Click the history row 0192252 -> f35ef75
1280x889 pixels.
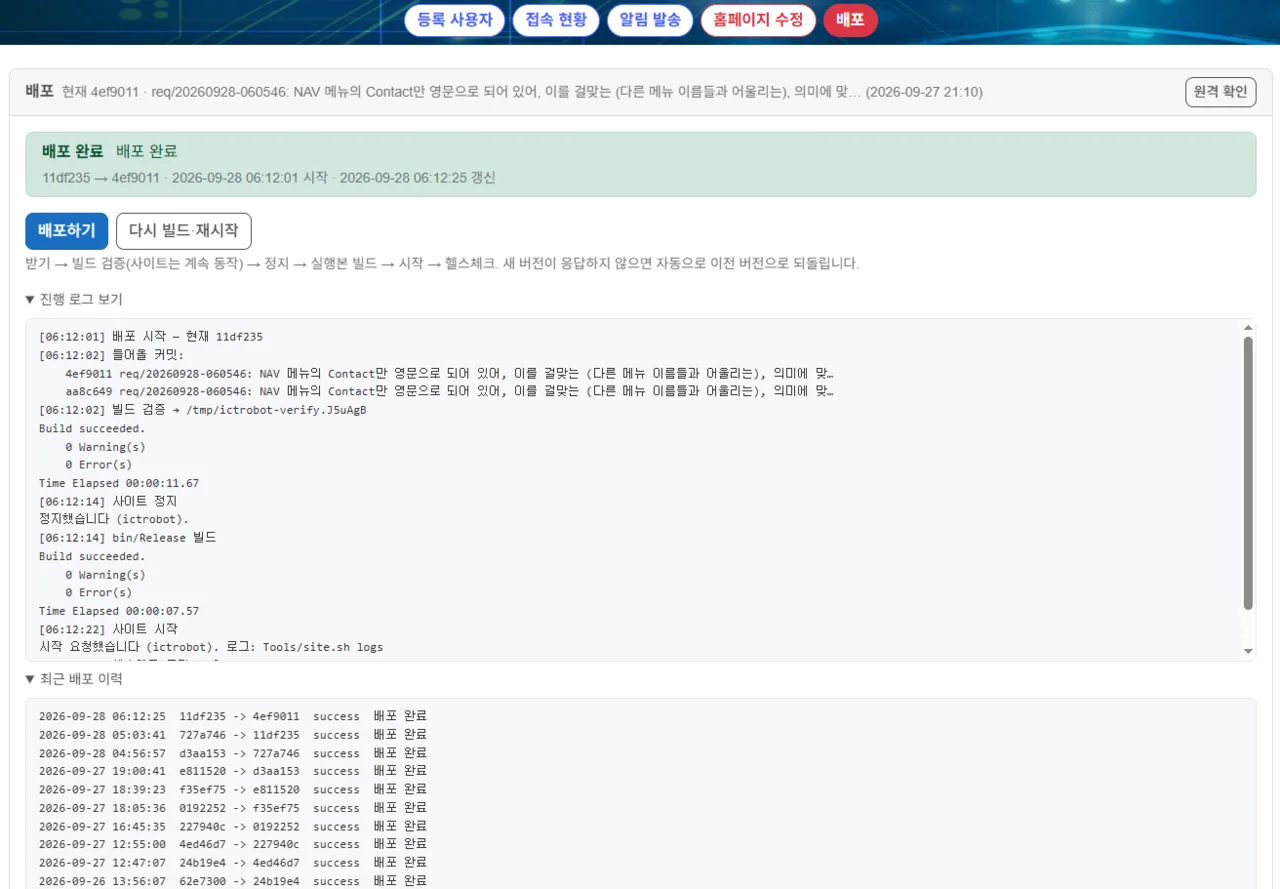tap(233, 808)
